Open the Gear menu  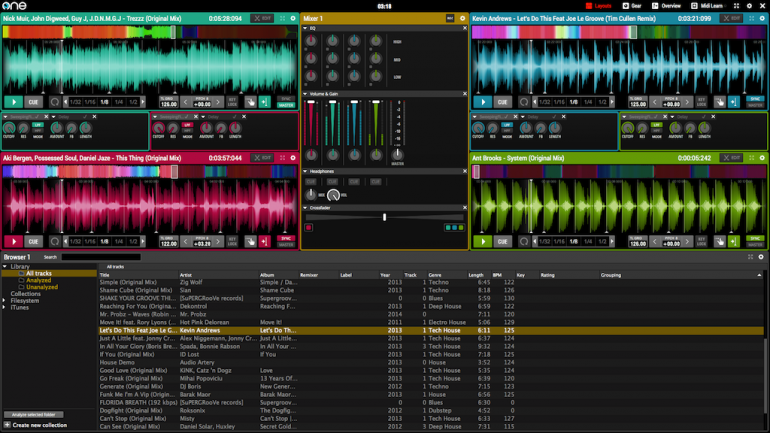[632, 6]
